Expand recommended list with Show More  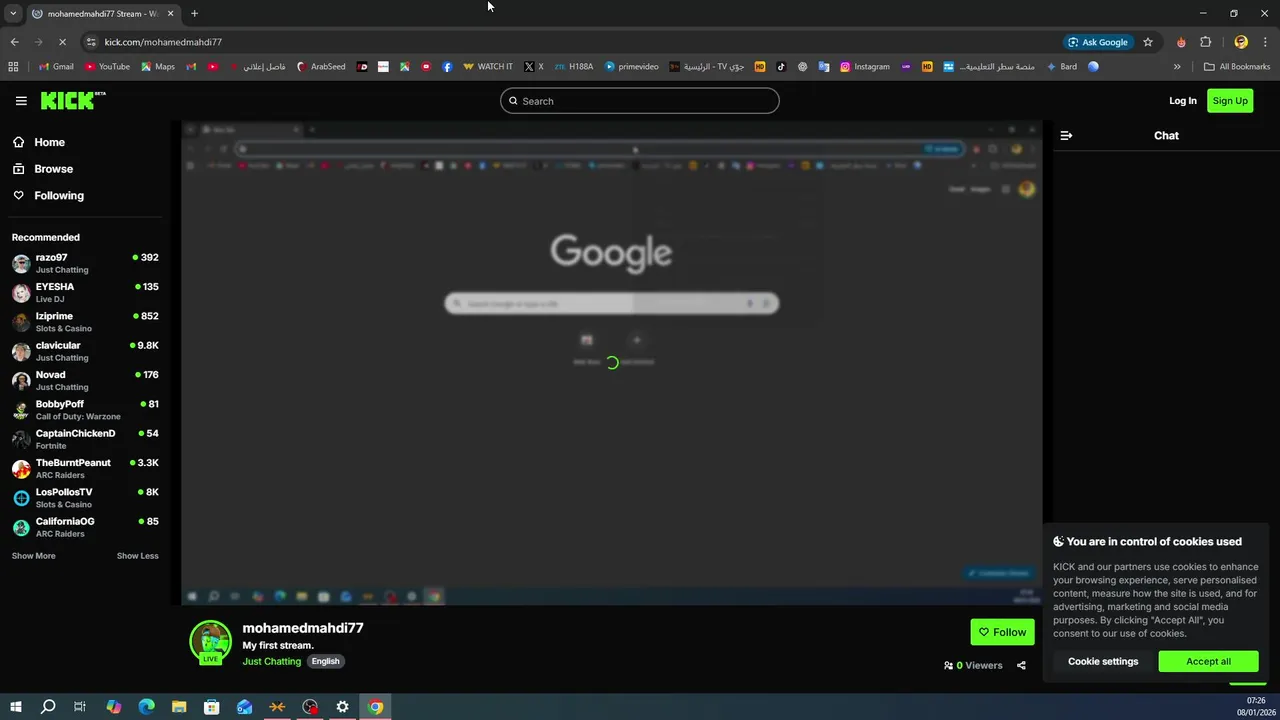click(x=34, y=556)
